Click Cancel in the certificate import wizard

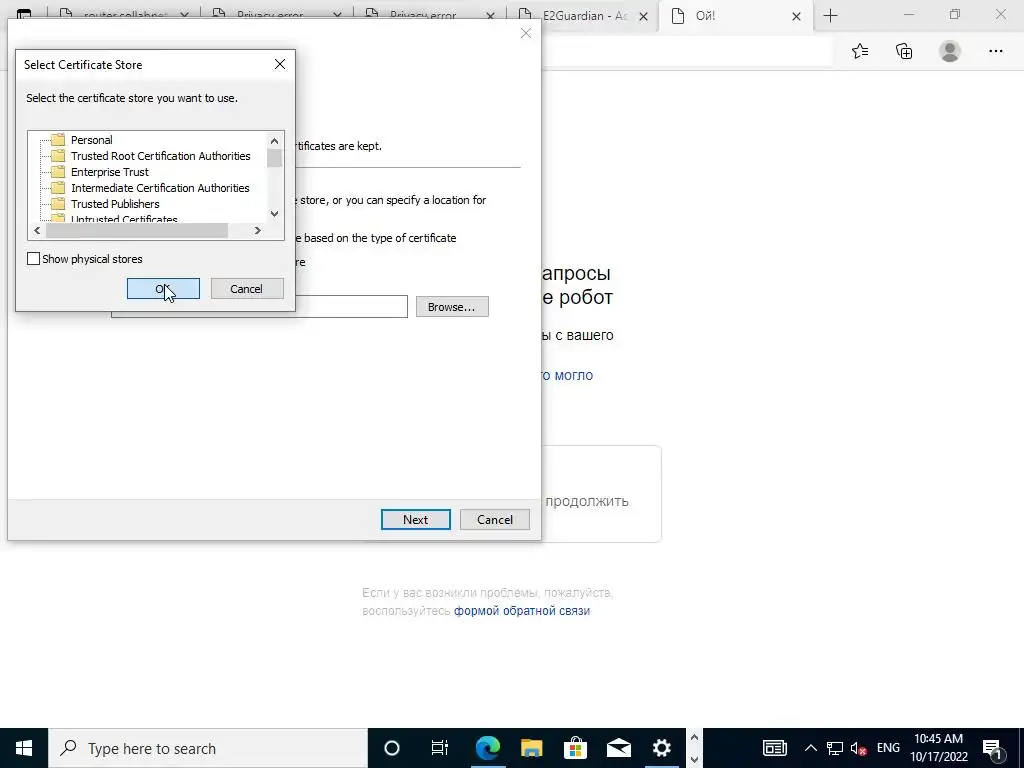tap(494, 520)
